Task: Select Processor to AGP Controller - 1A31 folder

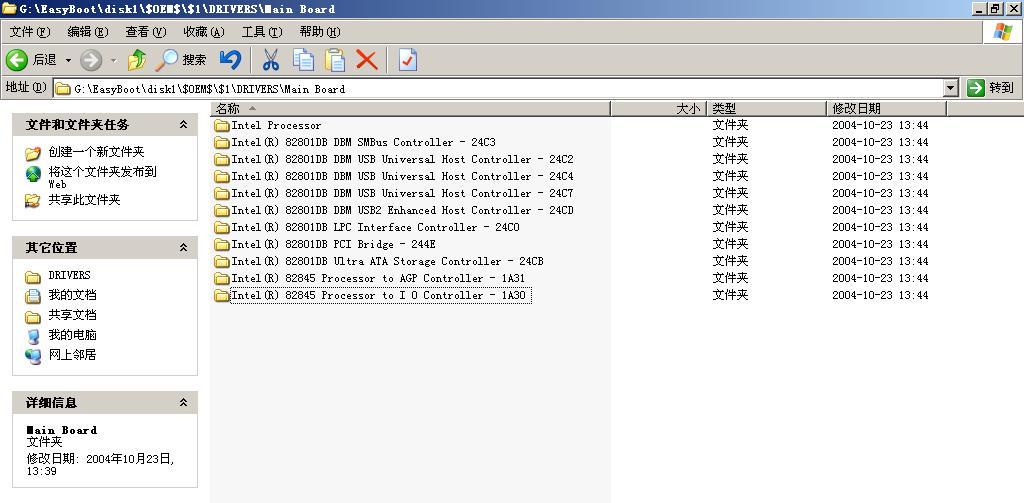Action: (x=378, y=278)
